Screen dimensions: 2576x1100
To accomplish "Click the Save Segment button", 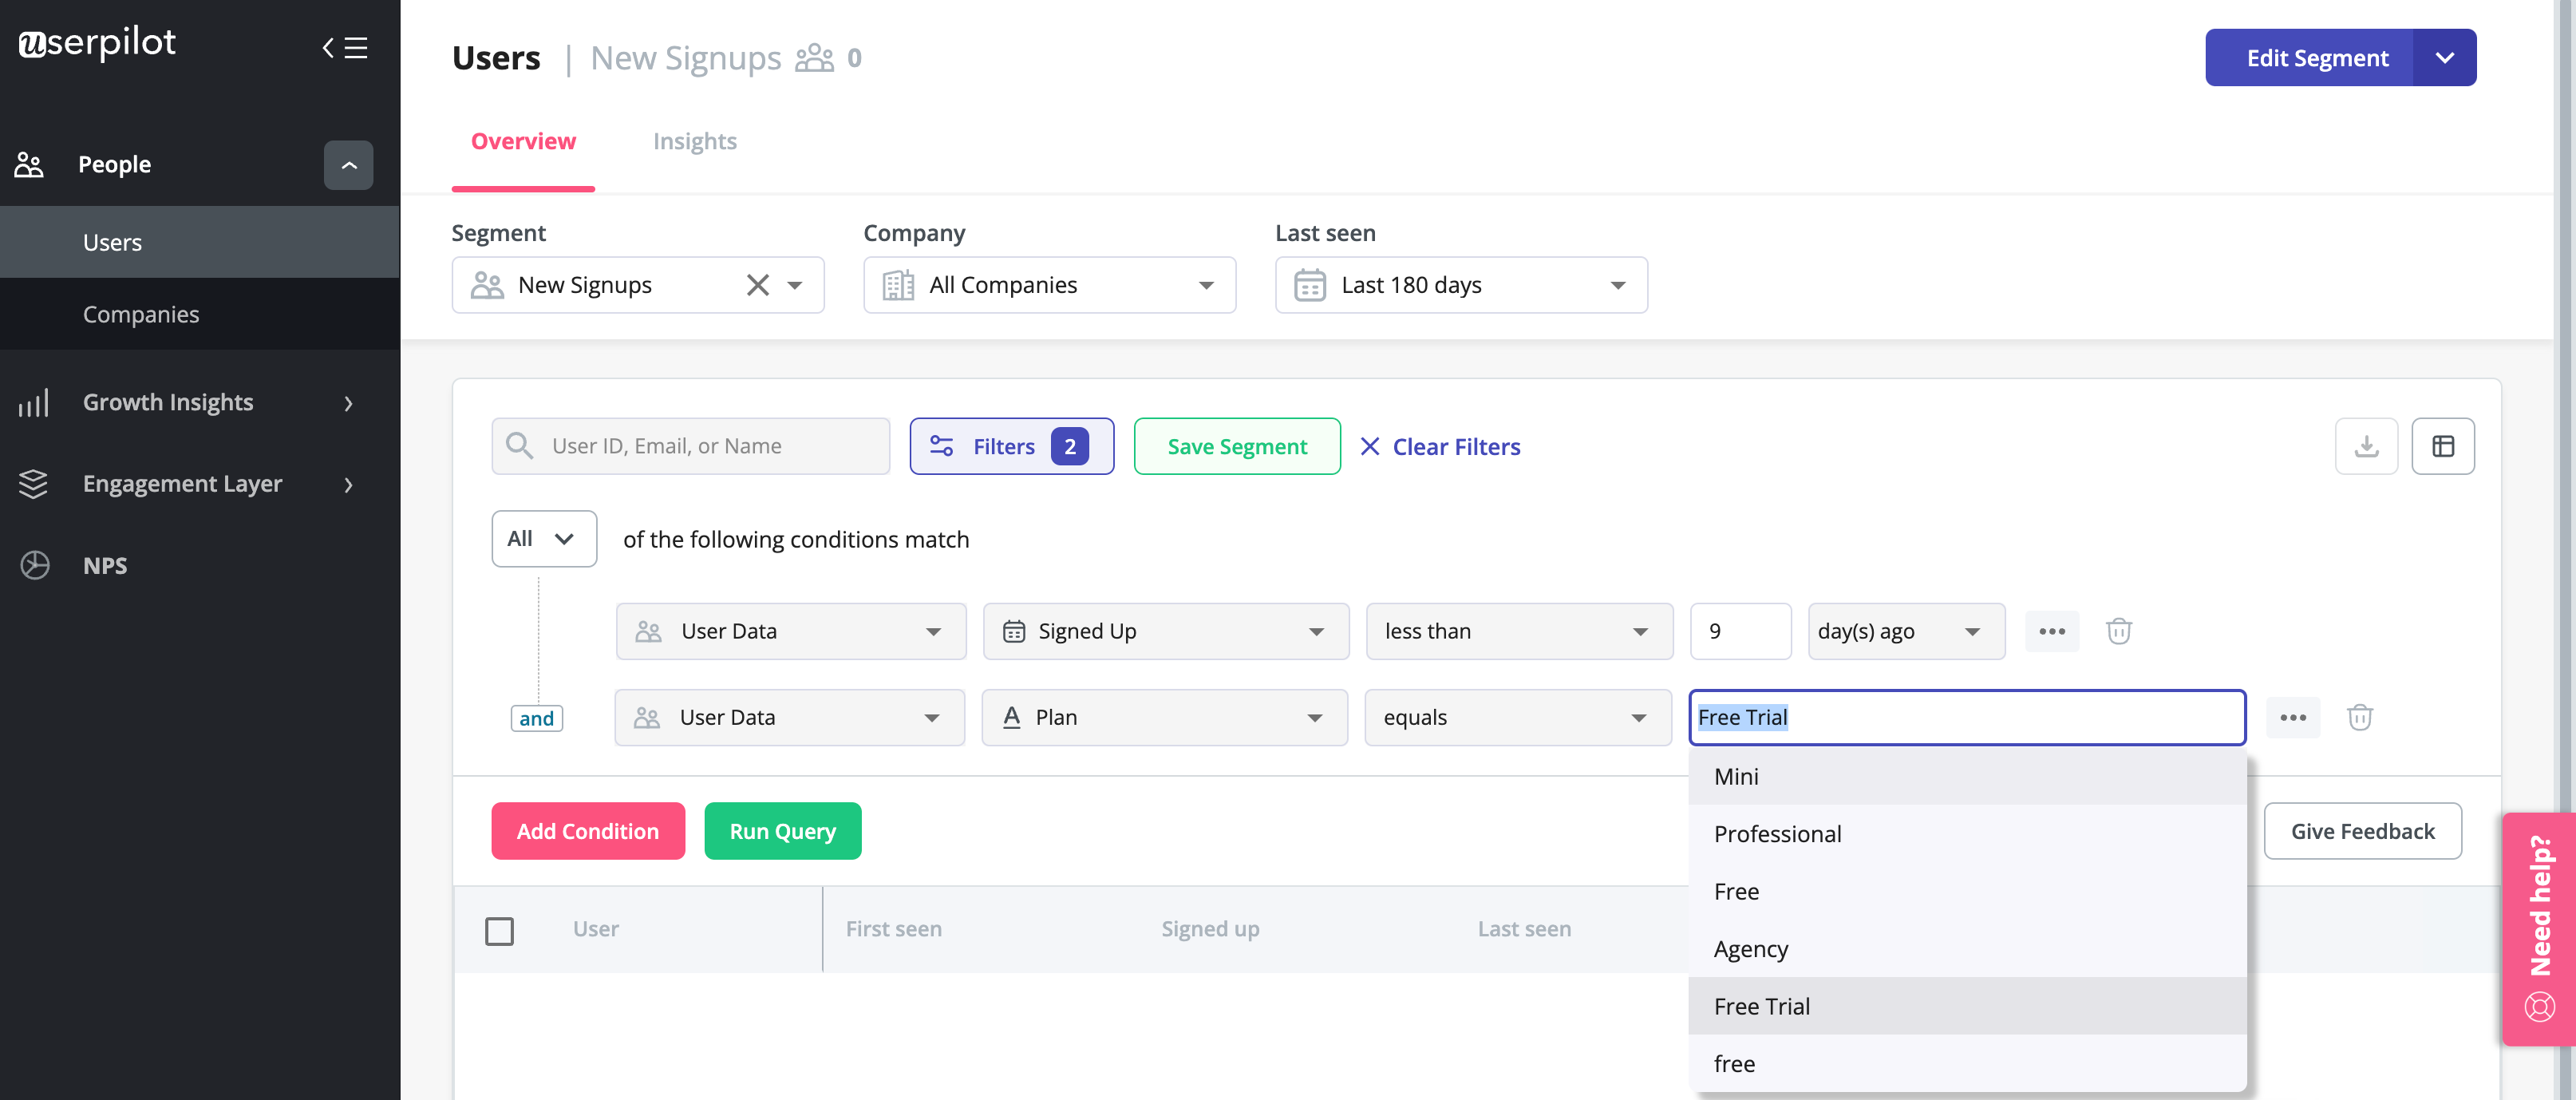I will tap(1237, 445).
